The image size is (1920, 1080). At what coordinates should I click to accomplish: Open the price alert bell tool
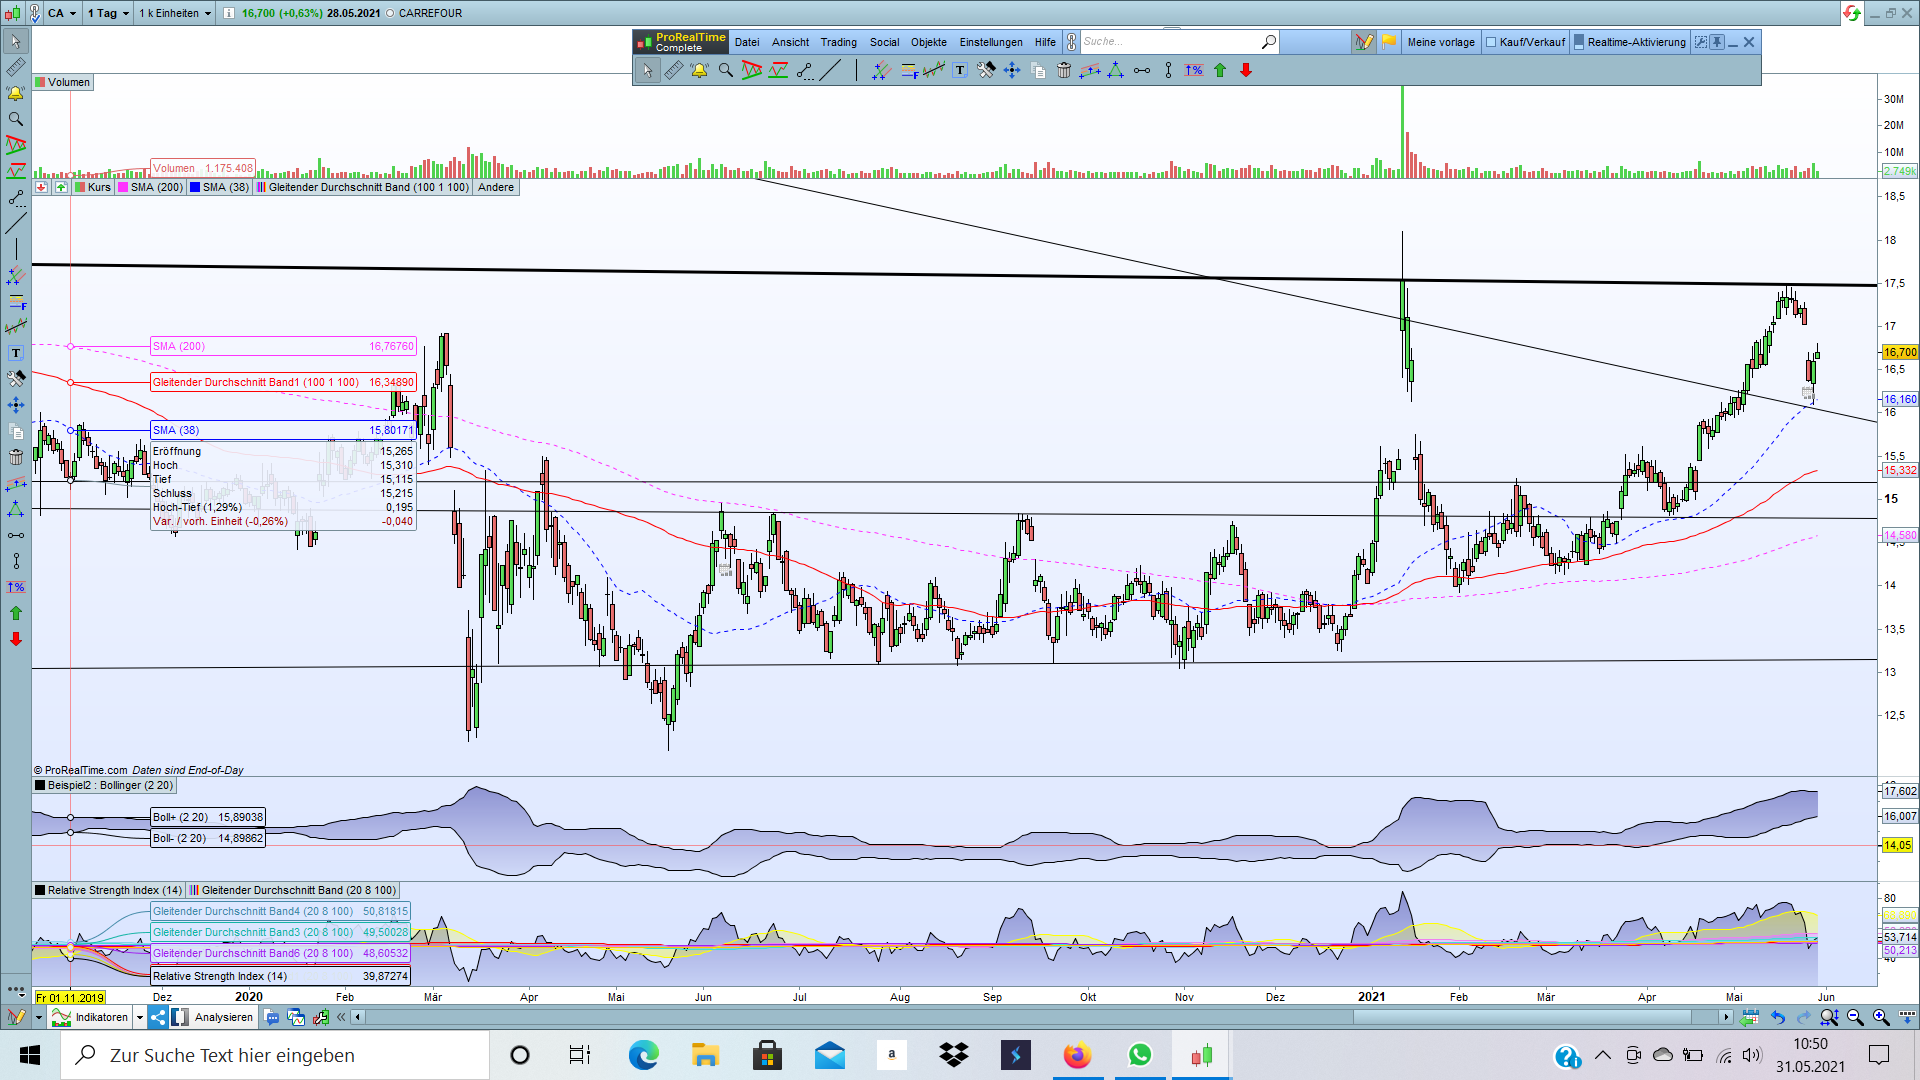699,70
